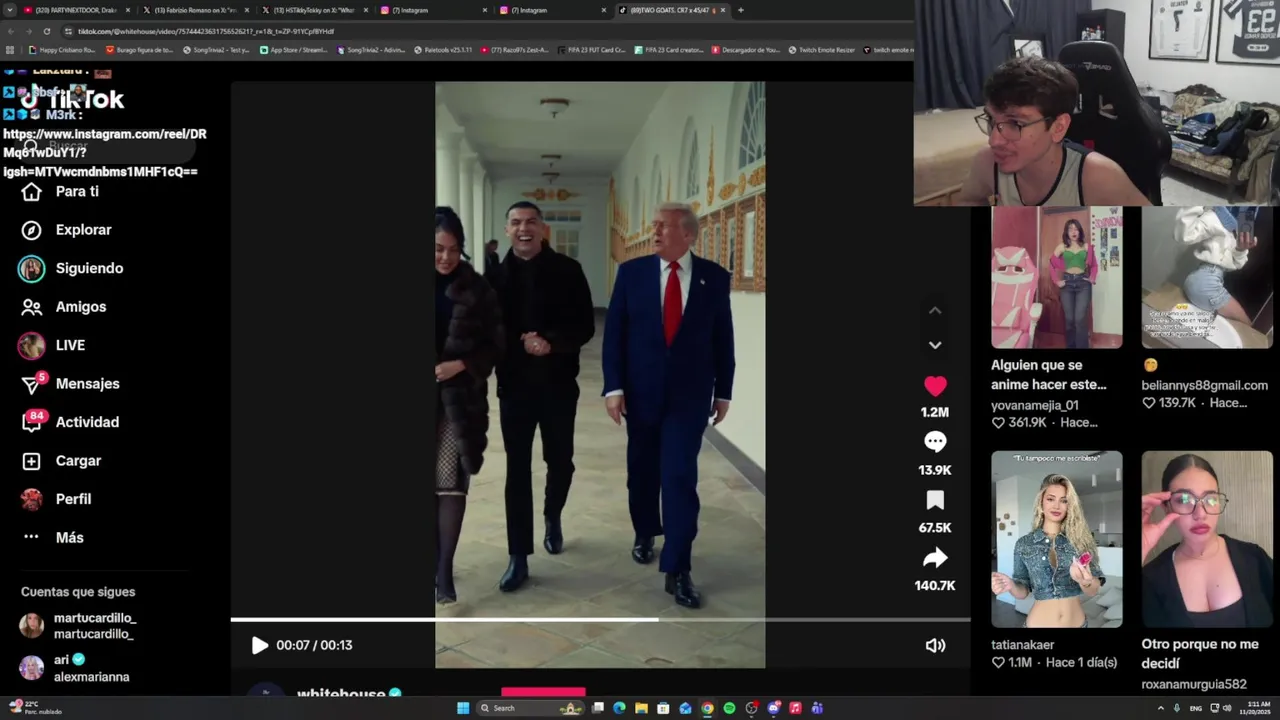The width and height of the screenshot is (1280, 720).
Task: Open Task View from the taskbar
Action: click(x=597, y=708)
